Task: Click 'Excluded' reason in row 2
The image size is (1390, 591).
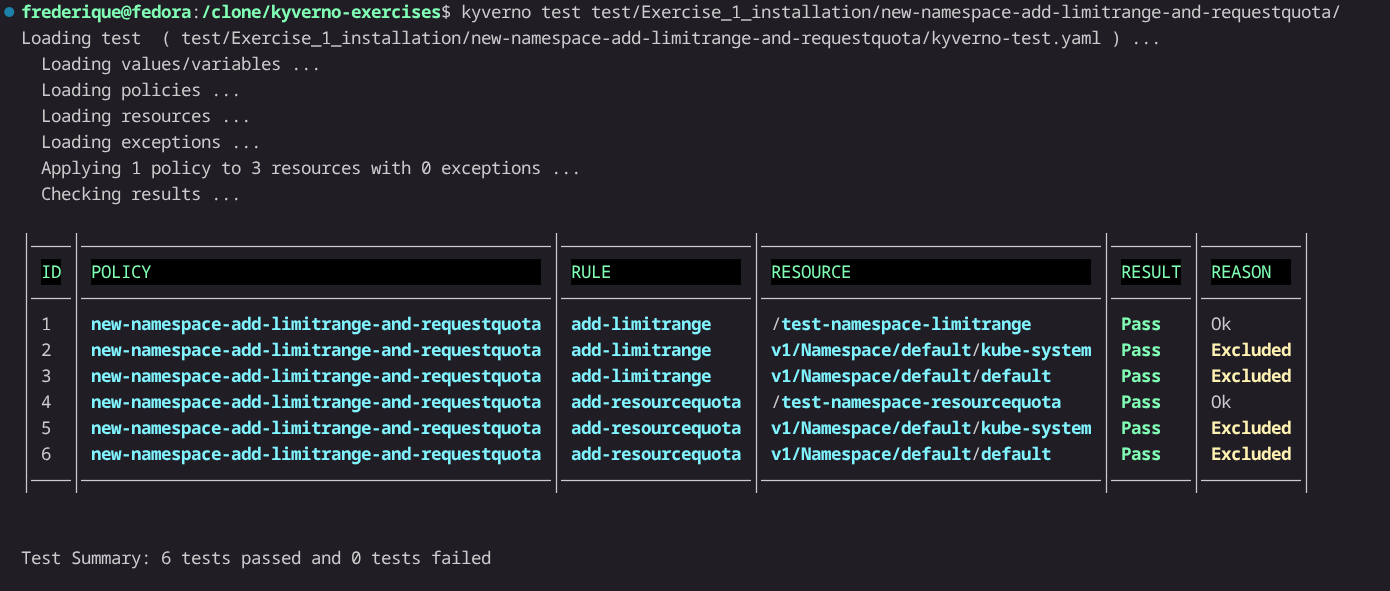Action: [1251, 350]
